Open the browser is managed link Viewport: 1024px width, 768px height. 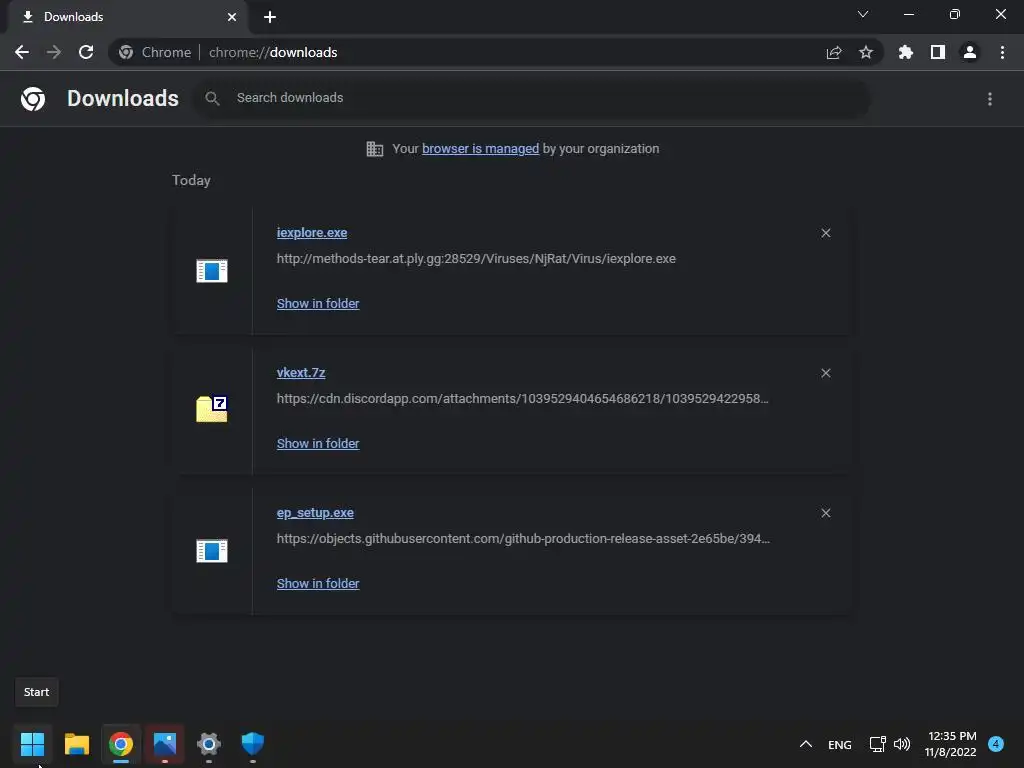tap(481, 149)
